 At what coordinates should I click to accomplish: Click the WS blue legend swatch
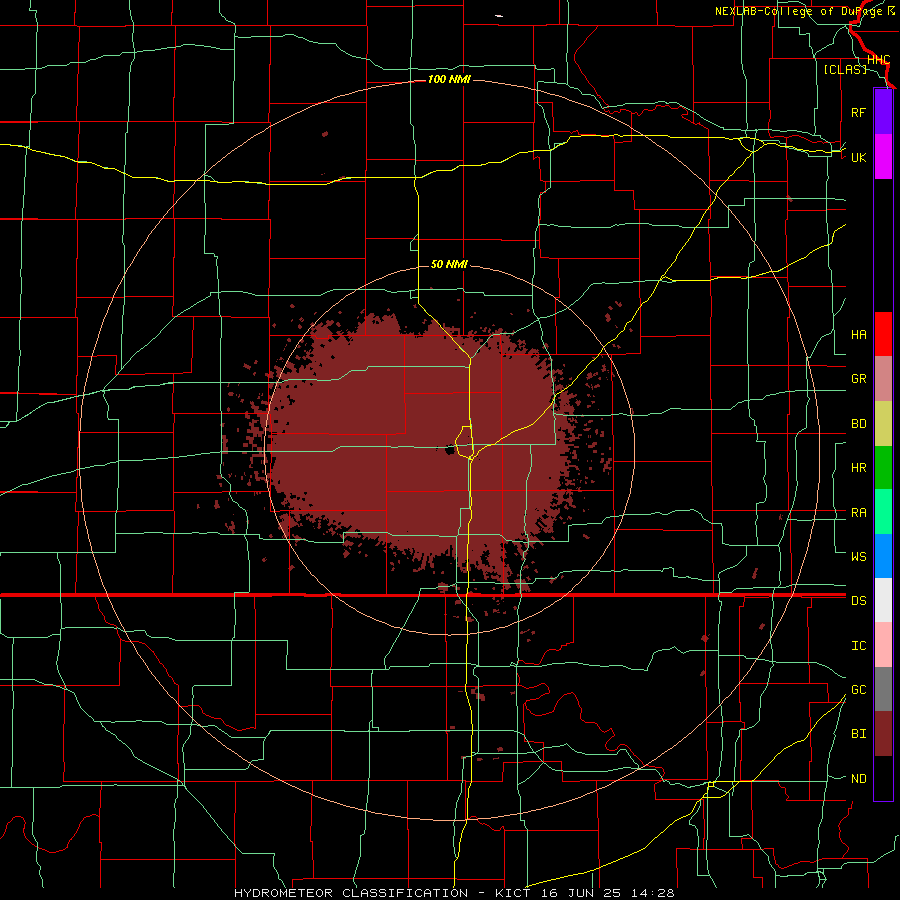click(883, 556)
